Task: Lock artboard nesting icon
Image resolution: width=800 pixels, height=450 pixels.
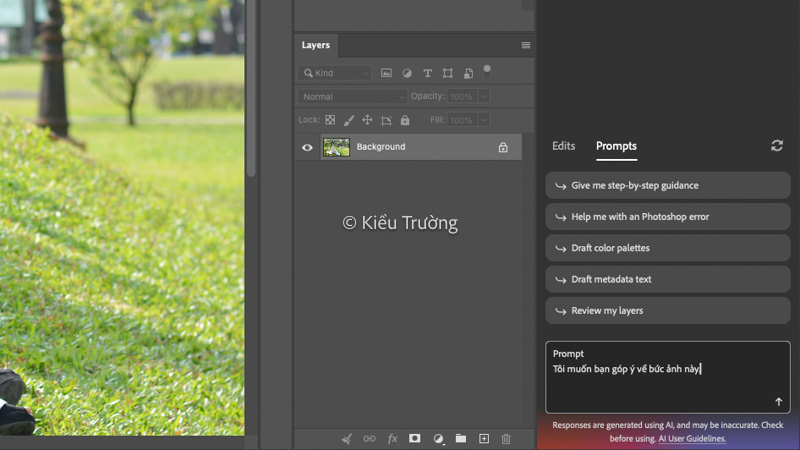Action: (386, 120)
